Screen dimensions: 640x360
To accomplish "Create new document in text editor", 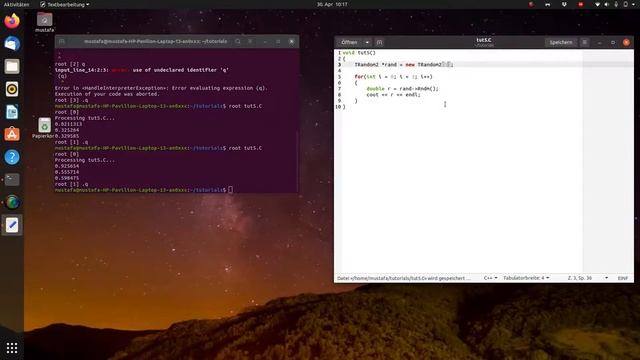I will (x=379, y=42).
